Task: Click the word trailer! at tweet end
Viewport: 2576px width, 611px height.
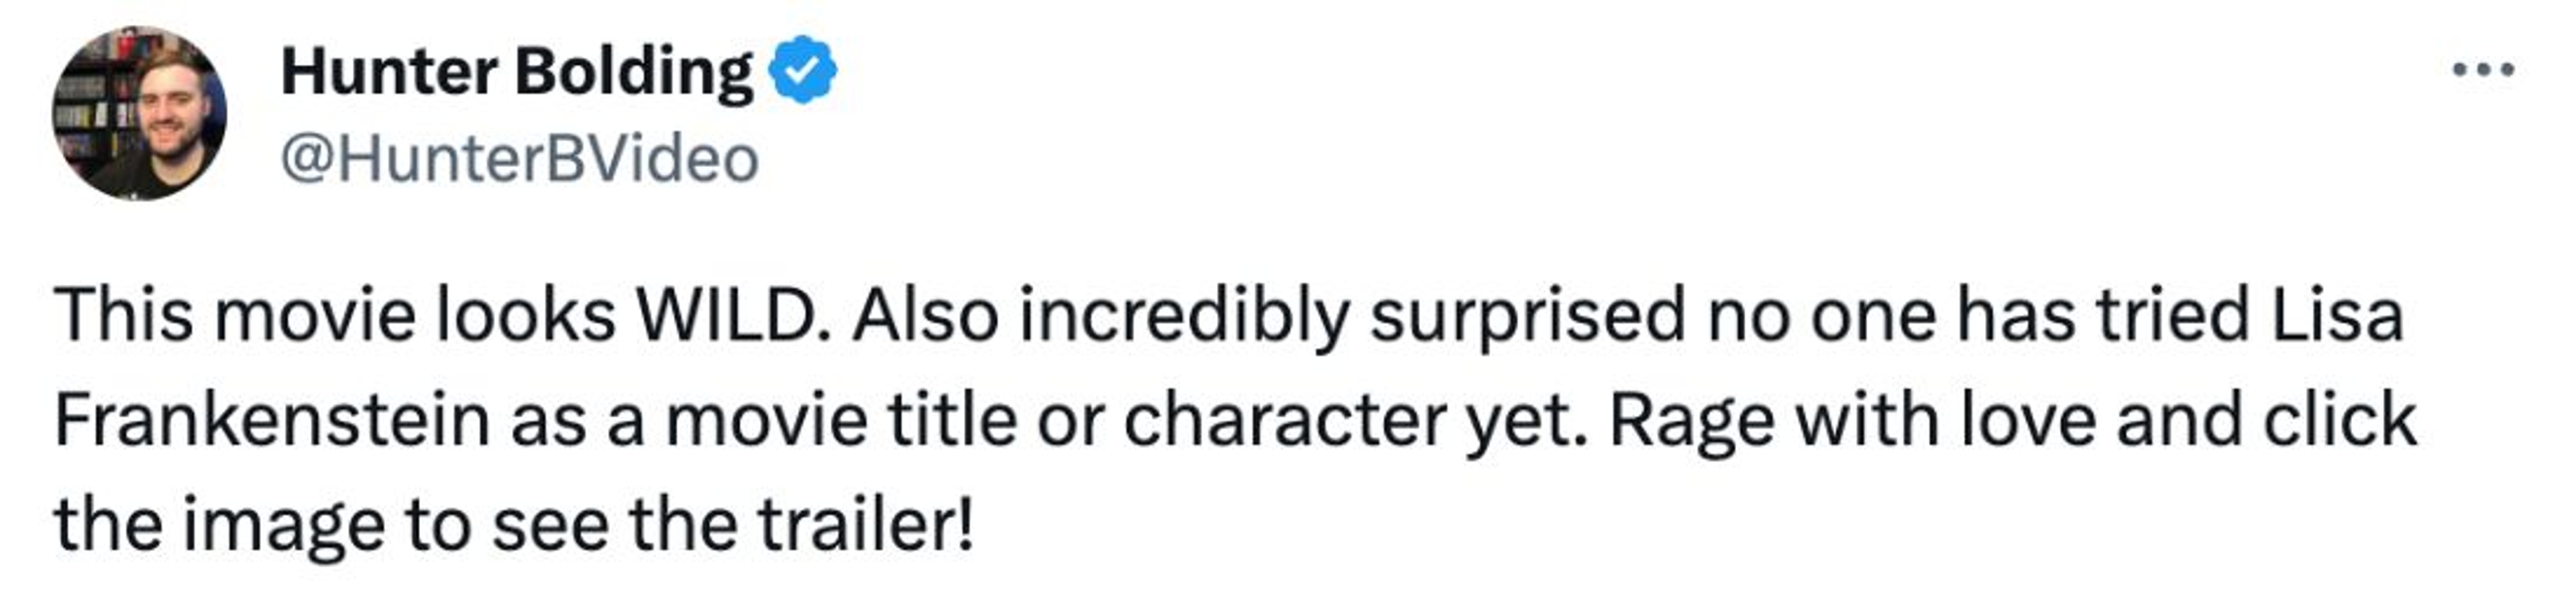Action: click(x=865, y=524)
